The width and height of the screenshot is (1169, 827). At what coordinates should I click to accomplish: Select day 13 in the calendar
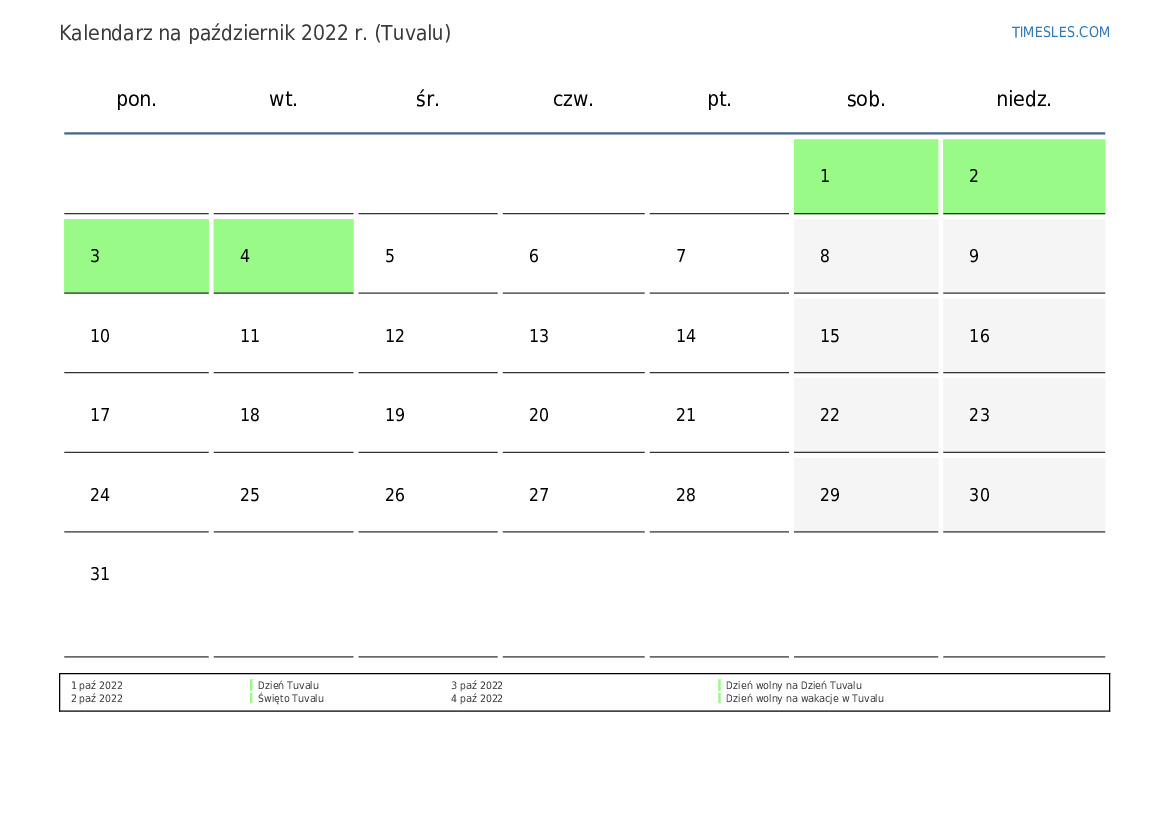coord(573,336)
